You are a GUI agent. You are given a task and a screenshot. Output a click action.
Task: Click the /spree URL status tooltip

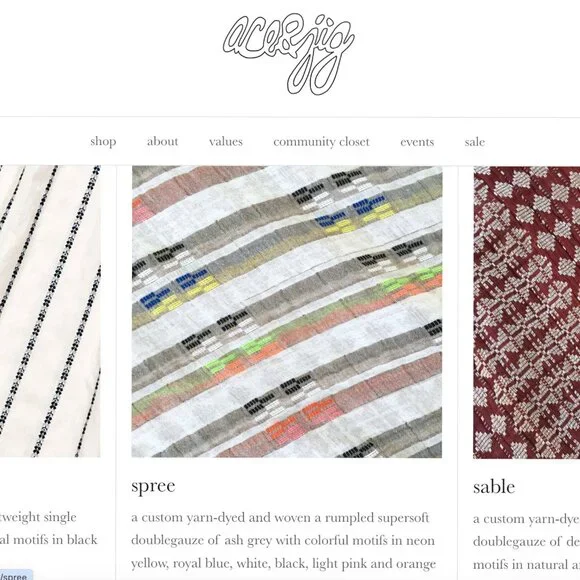point(16,576)
